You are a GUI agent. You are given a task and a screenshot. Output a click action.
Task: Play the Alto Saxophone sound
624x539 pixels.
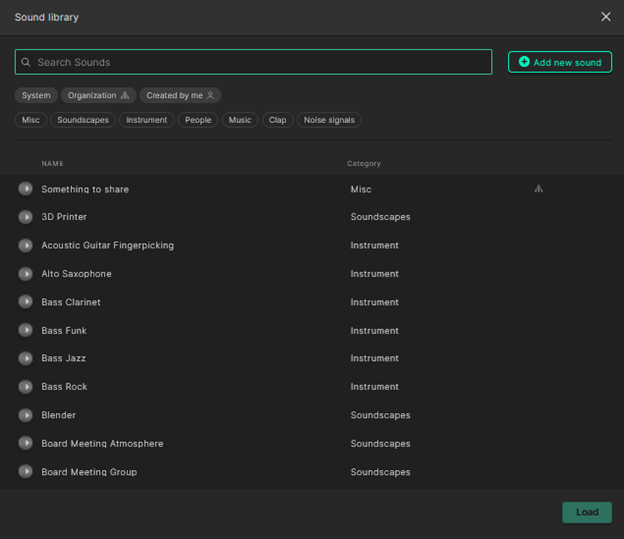click(25, 274)
